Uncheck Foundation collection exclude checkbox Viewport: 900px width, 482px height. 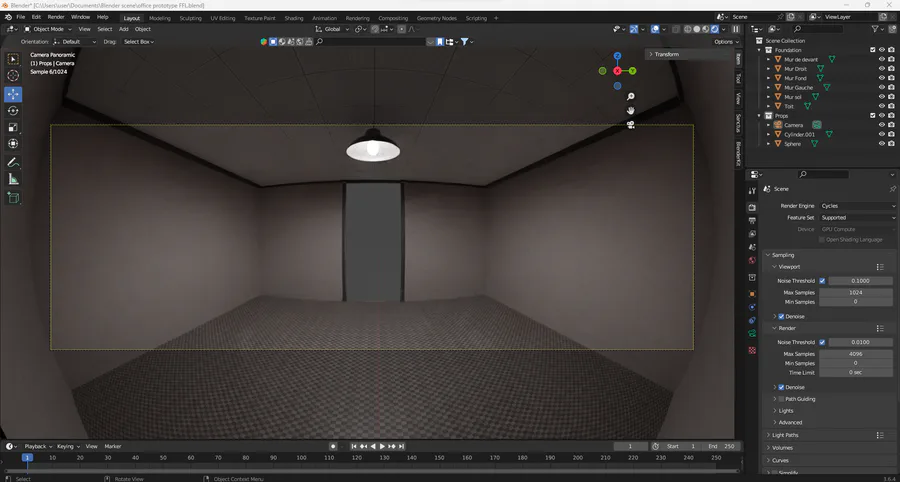873,50
